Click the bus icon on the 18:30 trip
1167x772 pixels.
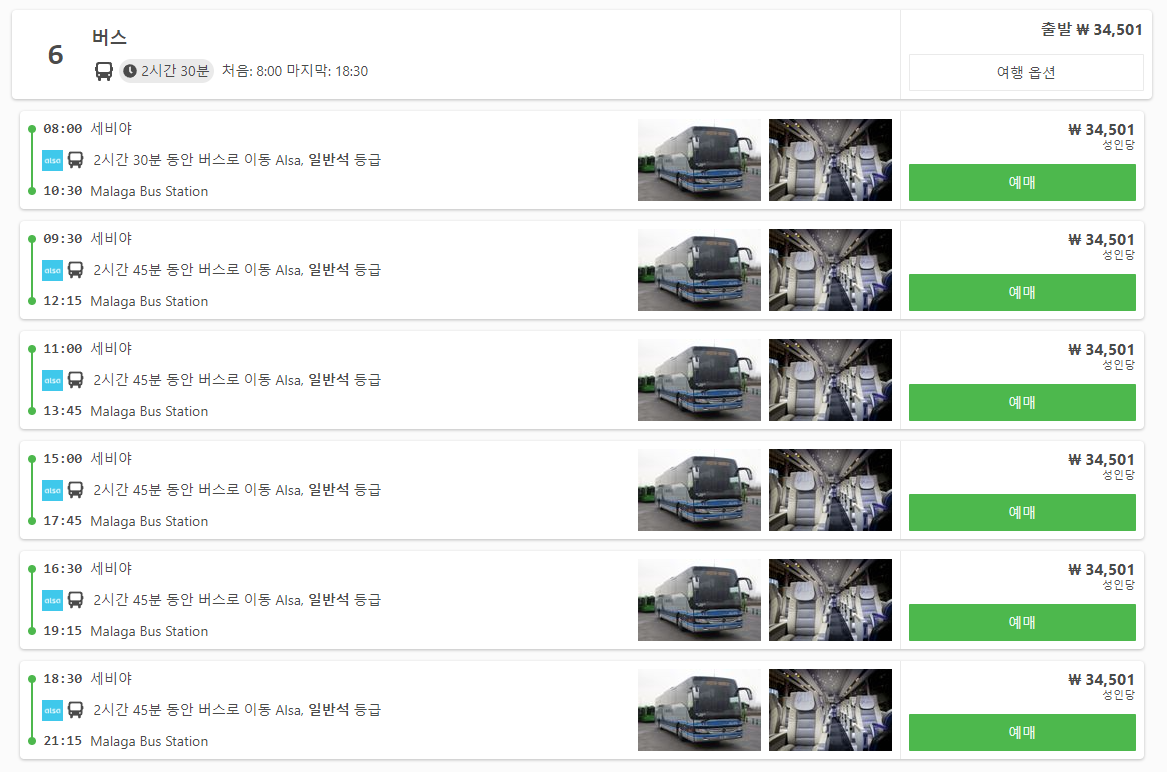[x=75, y=710]
